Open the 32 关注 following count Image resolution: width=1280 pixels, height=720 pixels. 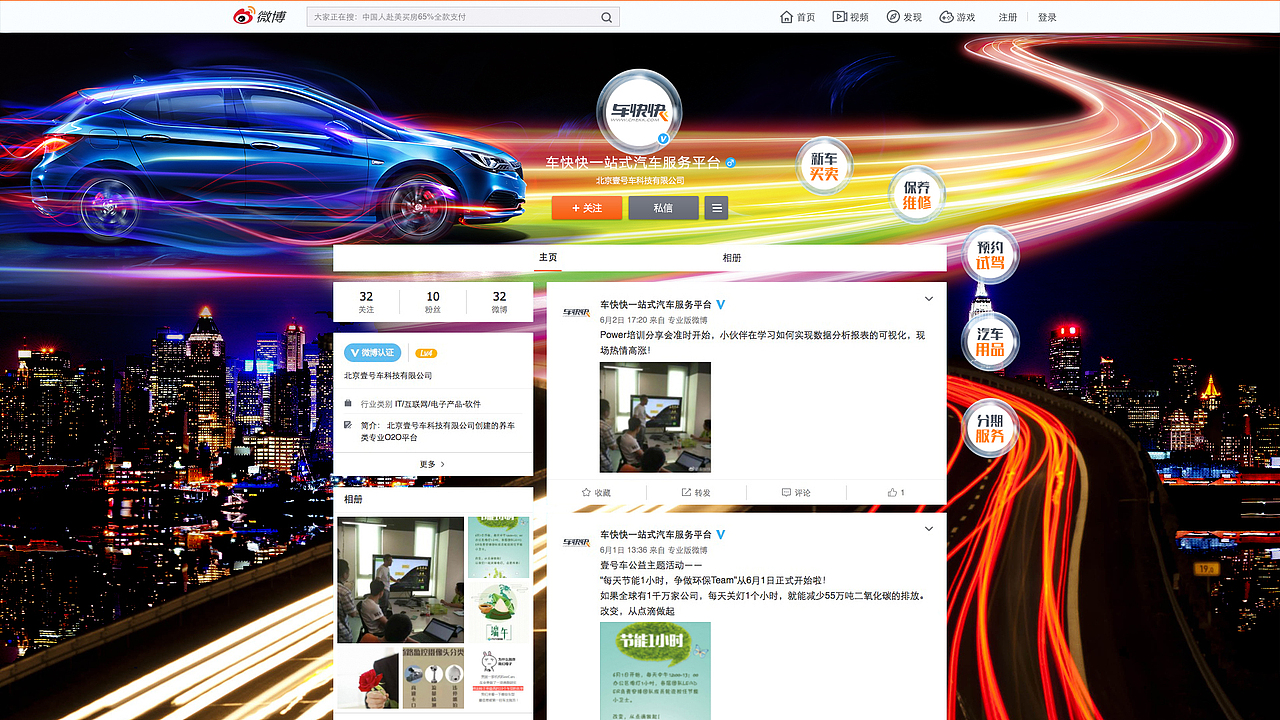pos(366,303)
